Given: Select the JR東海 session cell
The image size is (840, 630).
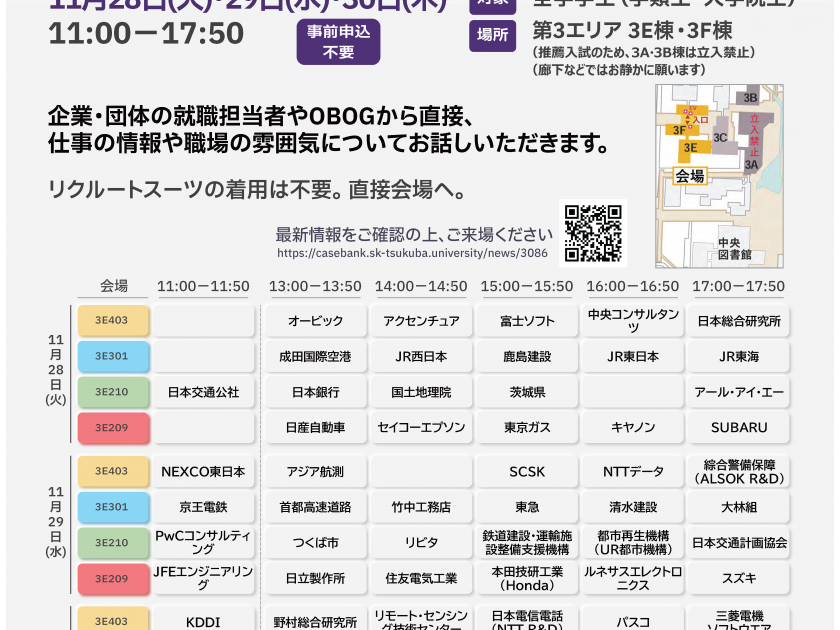Looking at the screenshot, I should 739,356.
